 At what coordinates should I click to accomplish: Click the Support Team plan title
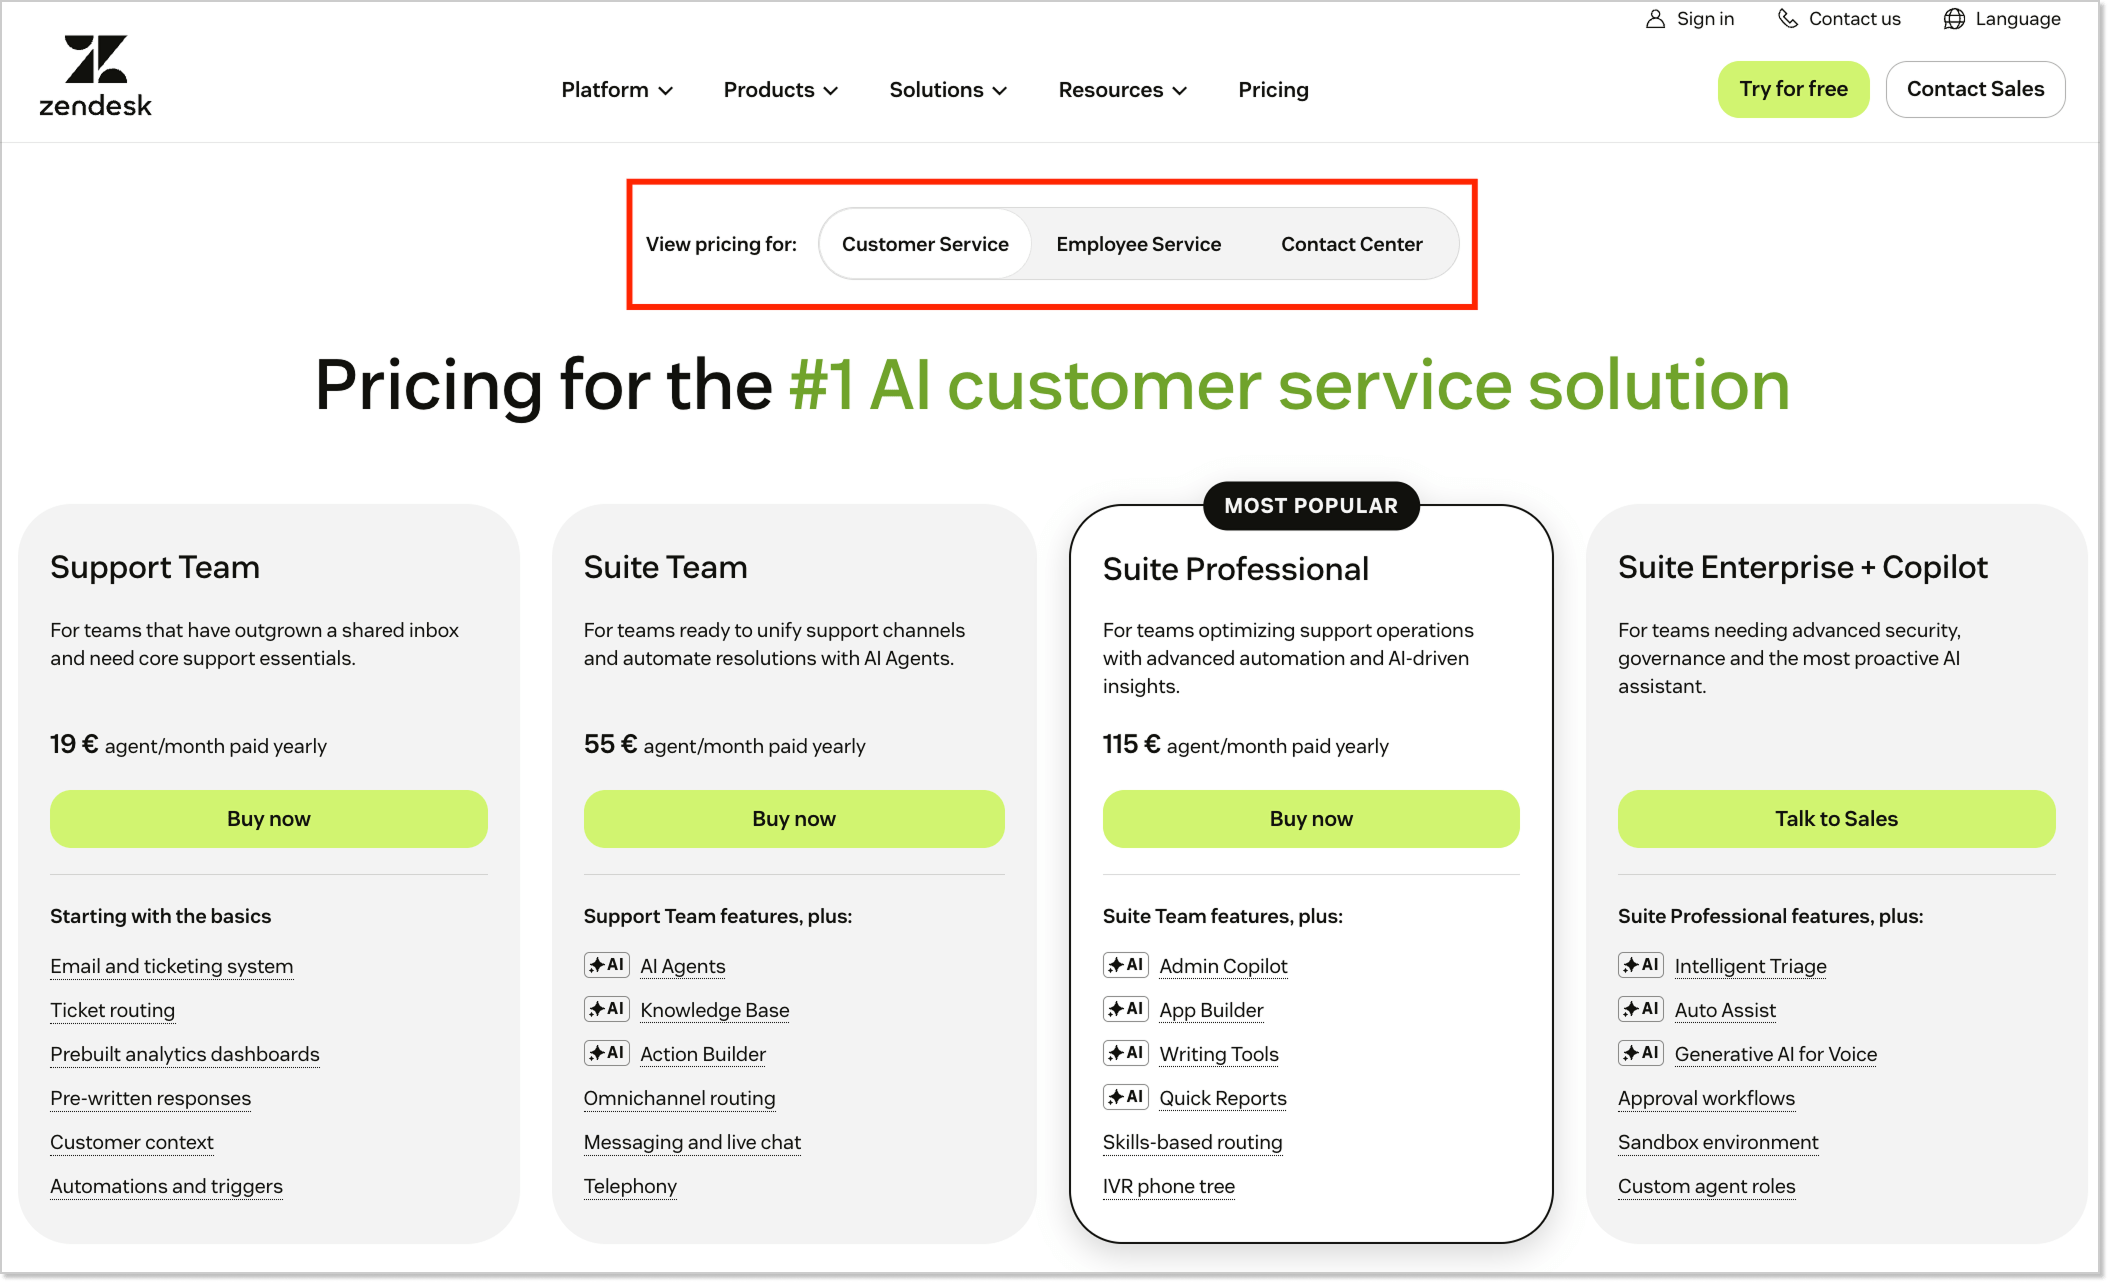coord(155,567)
